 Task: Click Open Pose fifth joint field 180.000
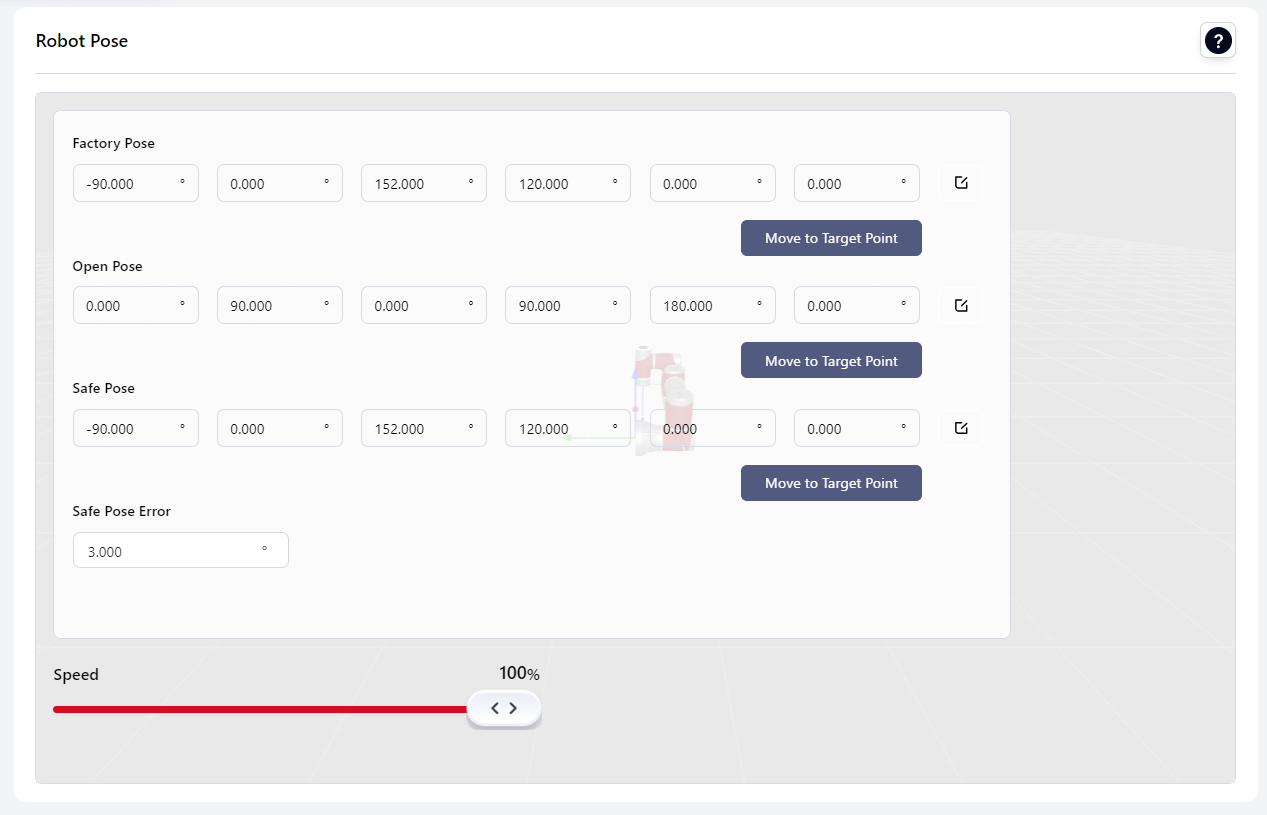pos(705,306)
